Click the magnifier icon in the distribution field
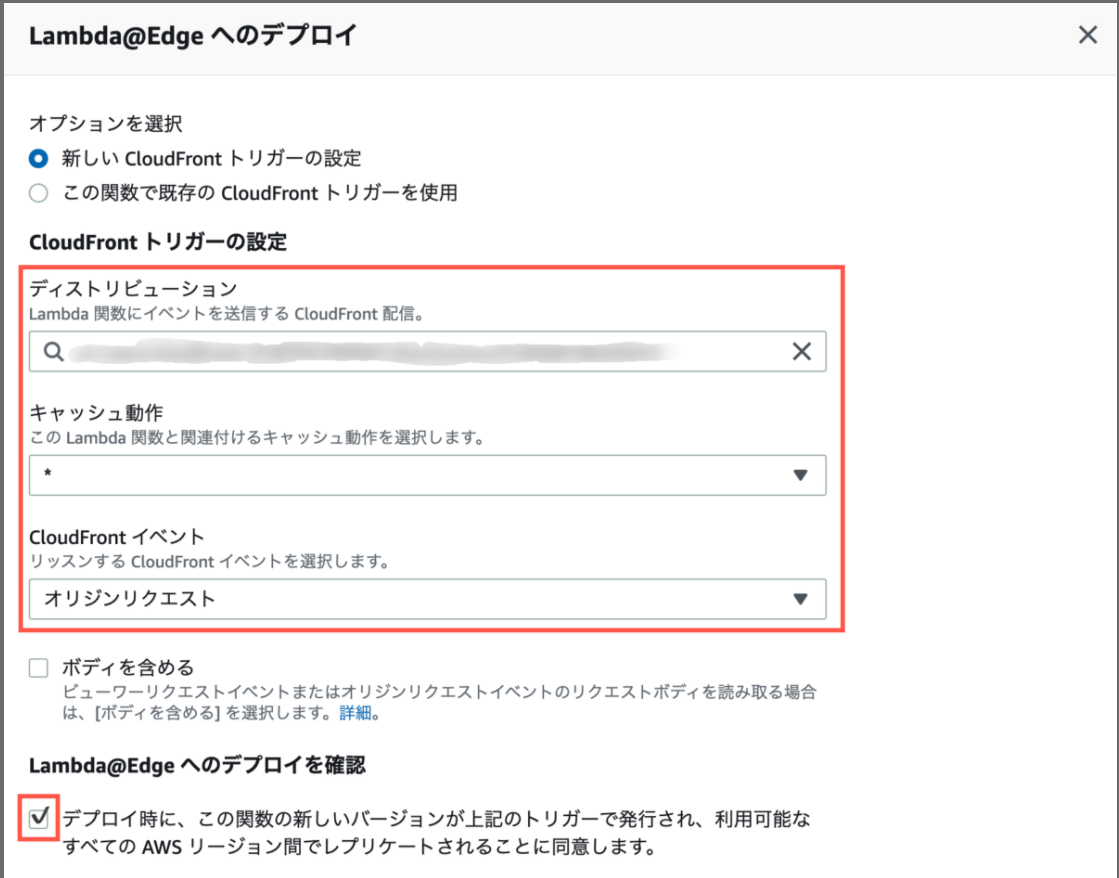 point(51,351)
